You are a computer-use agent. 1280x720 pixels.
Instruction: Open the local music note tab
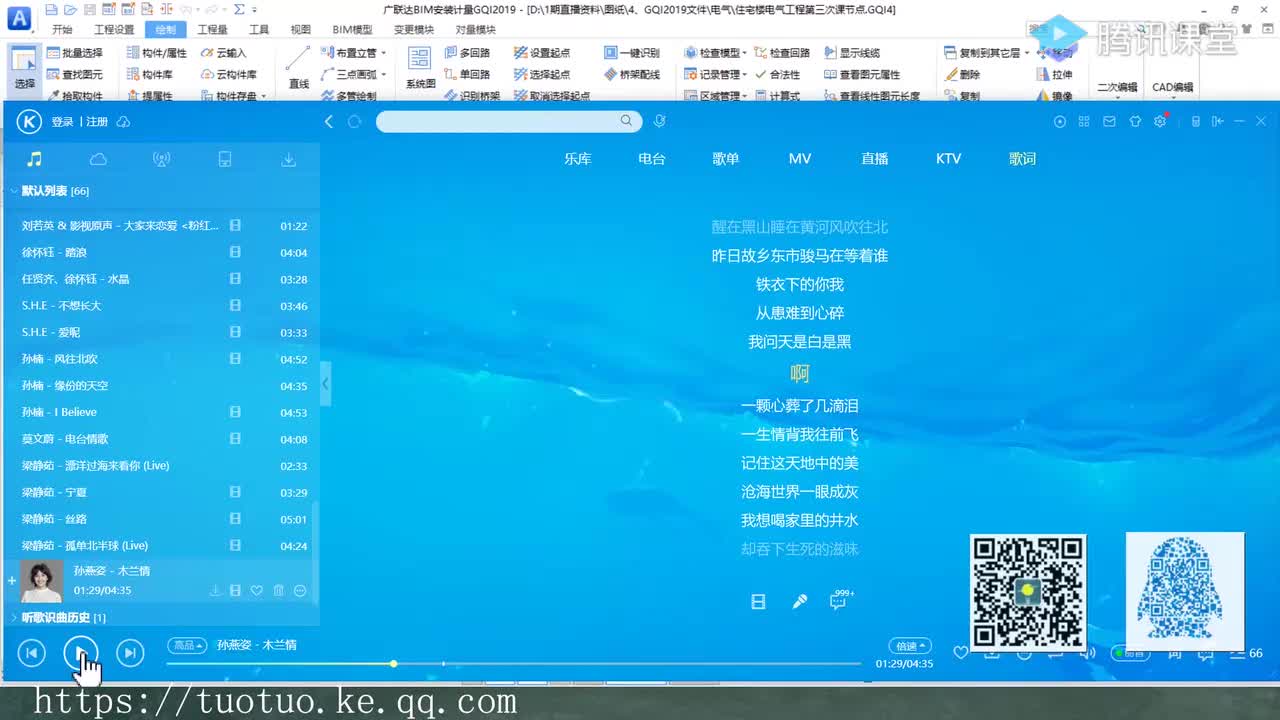[x=34, y=159]
